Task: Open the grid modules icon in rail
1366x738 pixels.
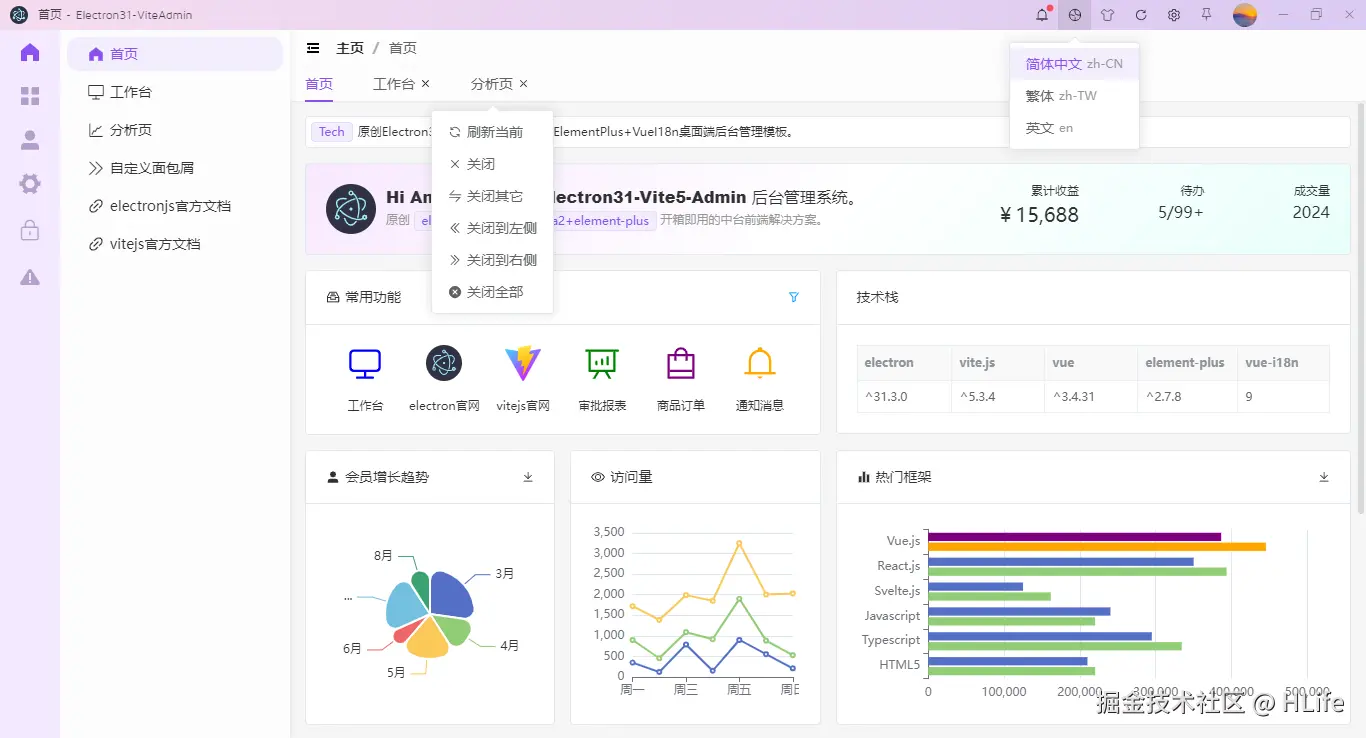Action: 30,96
